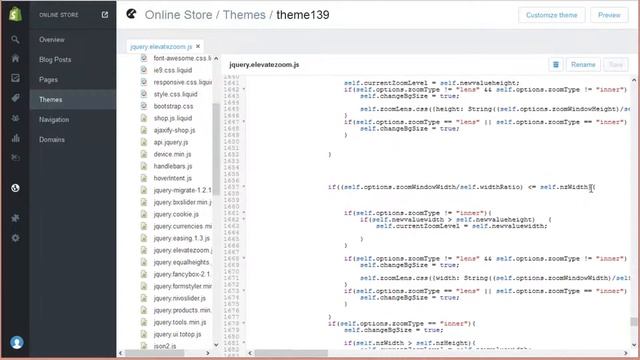Select the Online Store globe icon
This screenshot has width=640, height=360.
[15, 188]
